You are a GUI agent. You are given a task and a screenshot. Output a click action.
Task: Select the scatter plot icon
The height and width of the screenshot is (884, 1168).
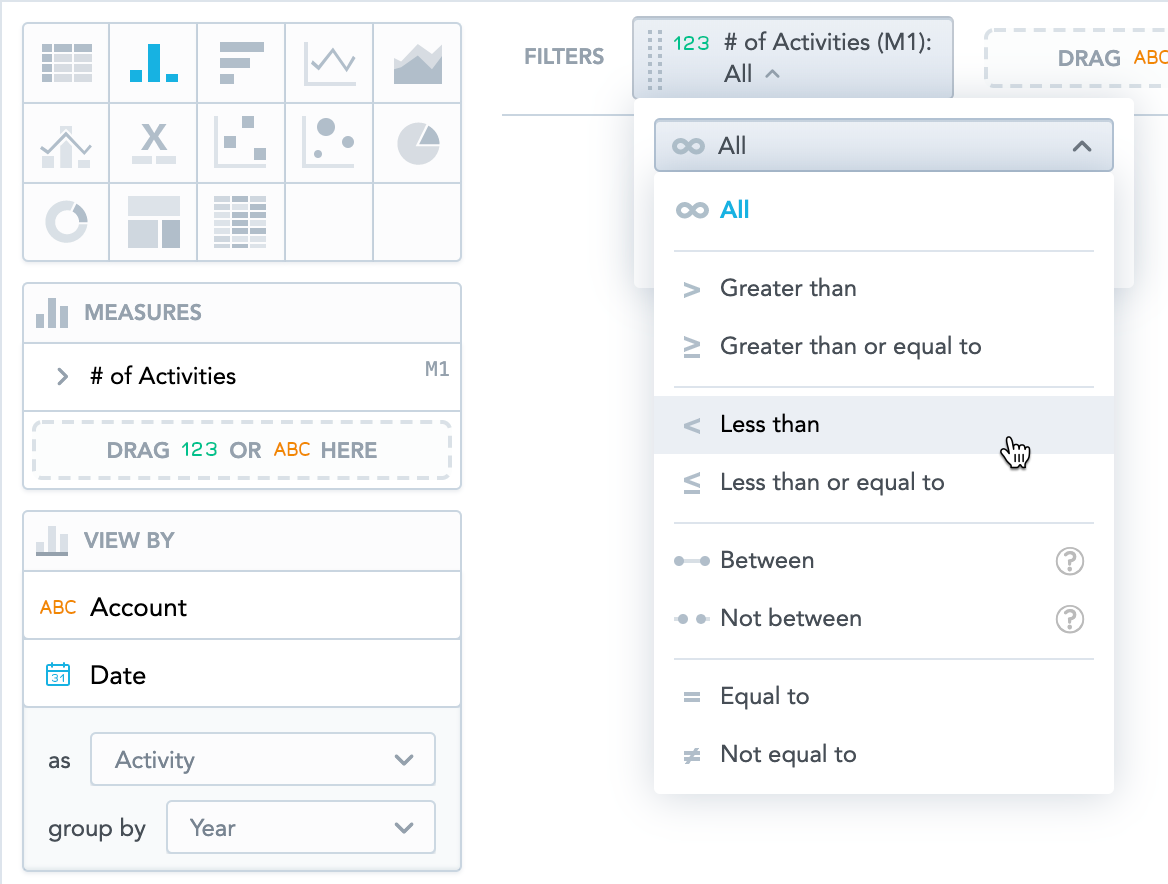coord(241,143)
